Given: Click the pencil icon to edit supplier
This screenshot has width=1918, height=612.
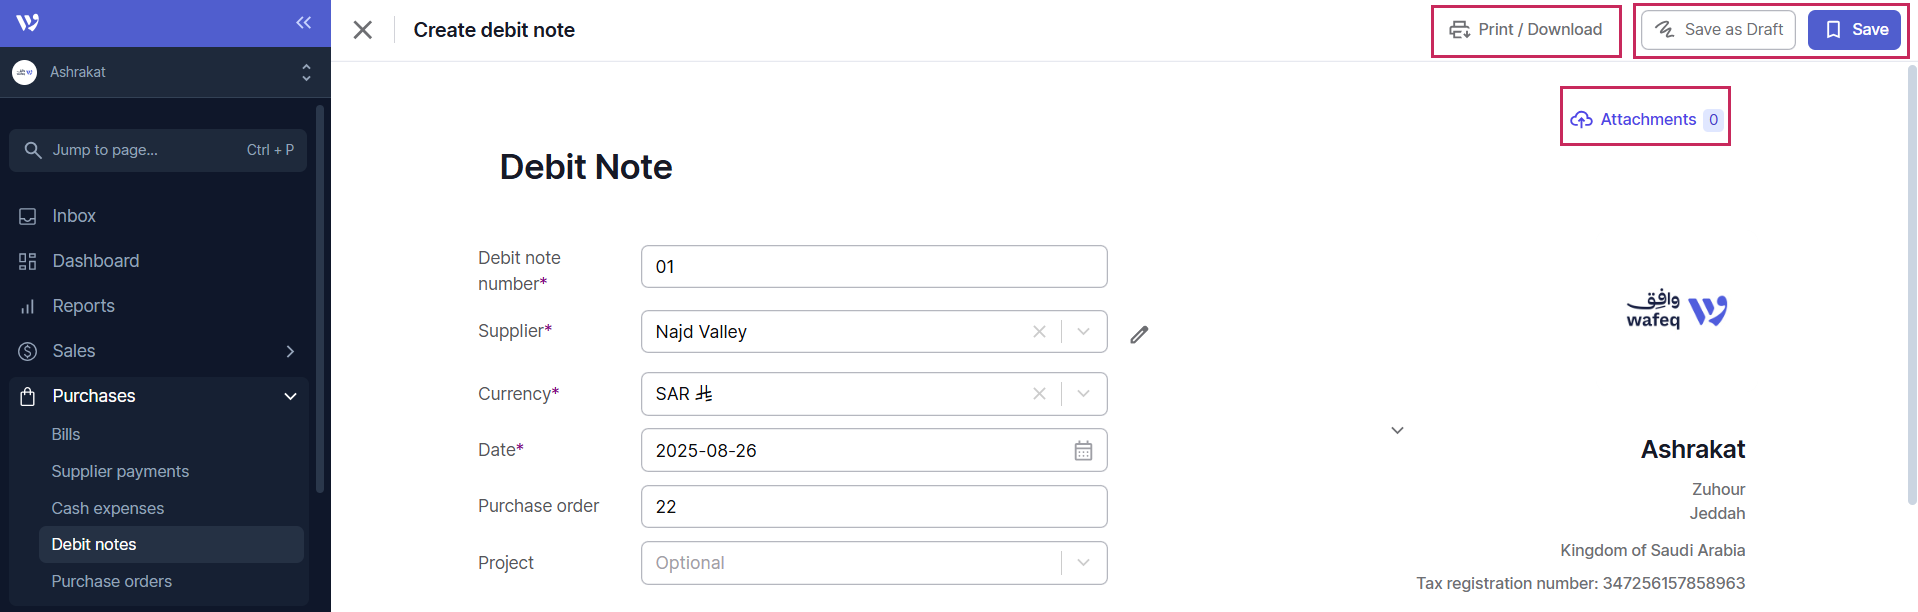Looking at the screenshot, I should coord(1139,334).
